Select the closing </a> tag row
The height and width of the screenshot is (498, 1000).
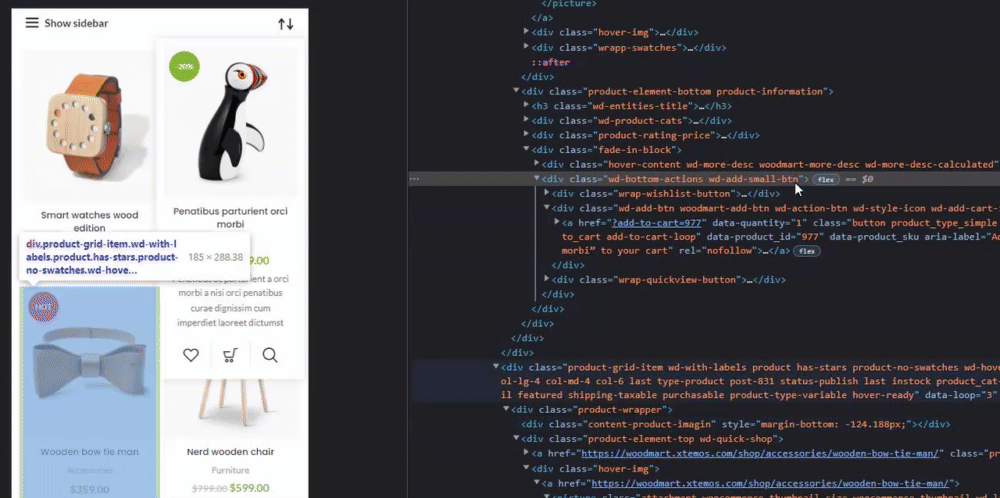point(543,17)
